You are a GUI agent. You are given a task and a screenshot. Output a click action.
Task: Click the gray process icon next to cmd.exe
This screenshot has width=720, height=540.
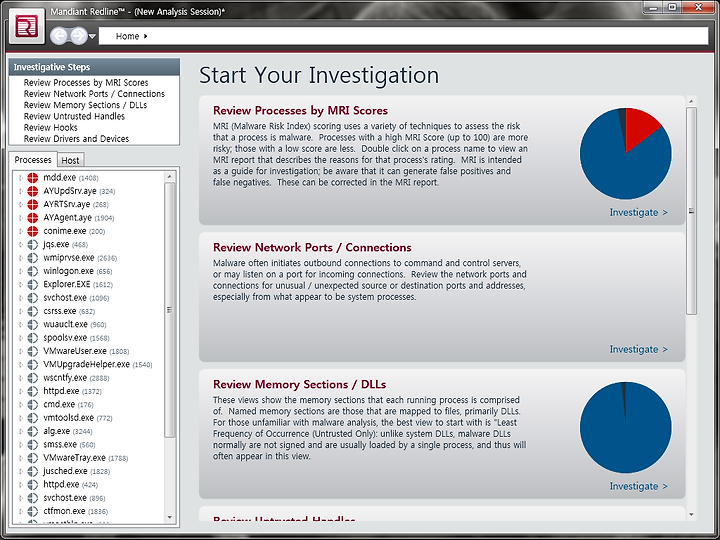point(33,404)
